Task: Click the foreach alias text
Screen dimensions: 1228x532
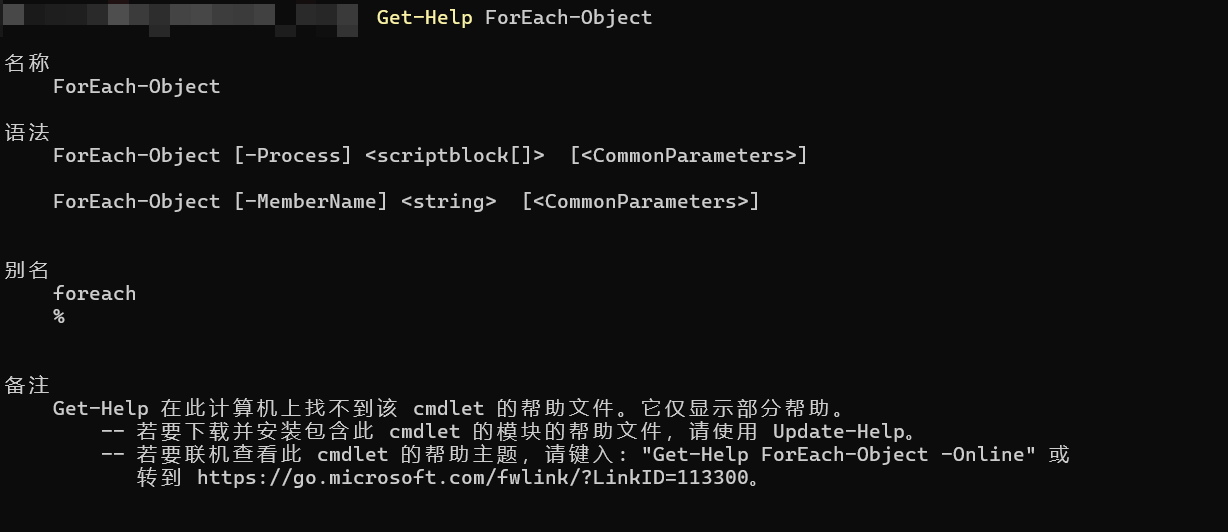Action: [94, 294]
